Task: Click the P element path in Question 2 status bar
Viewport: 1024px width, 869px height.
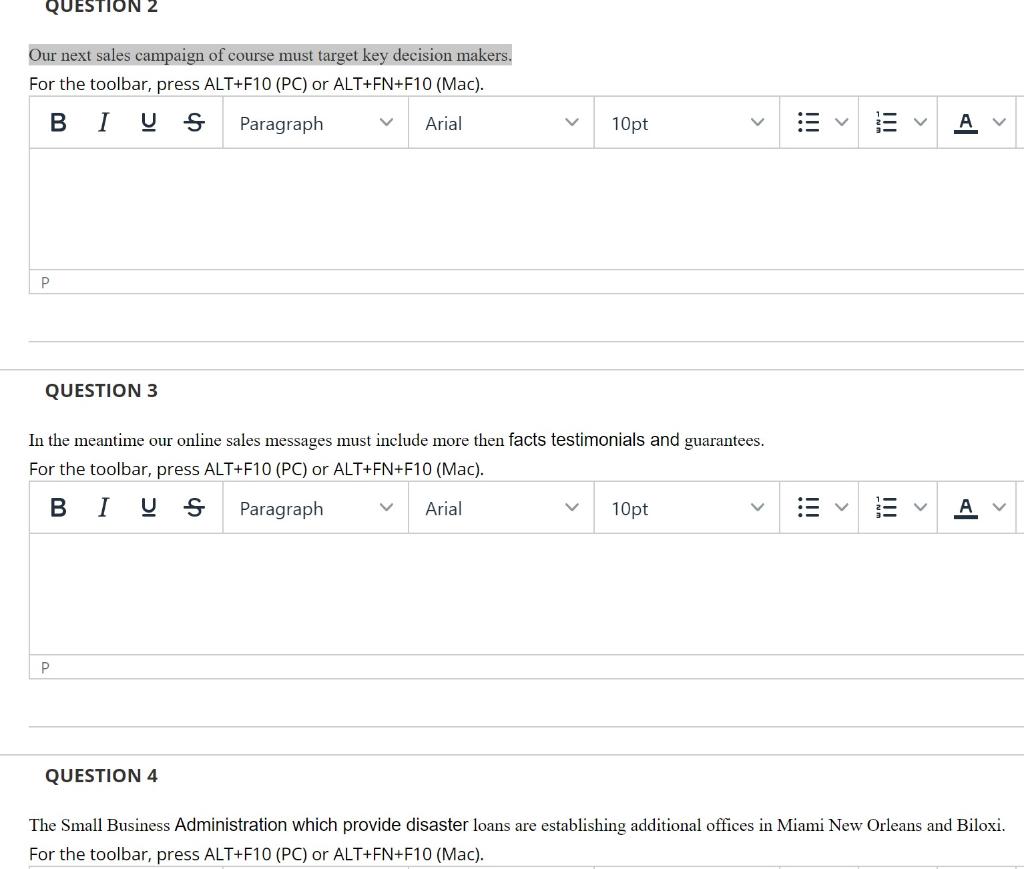Action: [45, 283]
